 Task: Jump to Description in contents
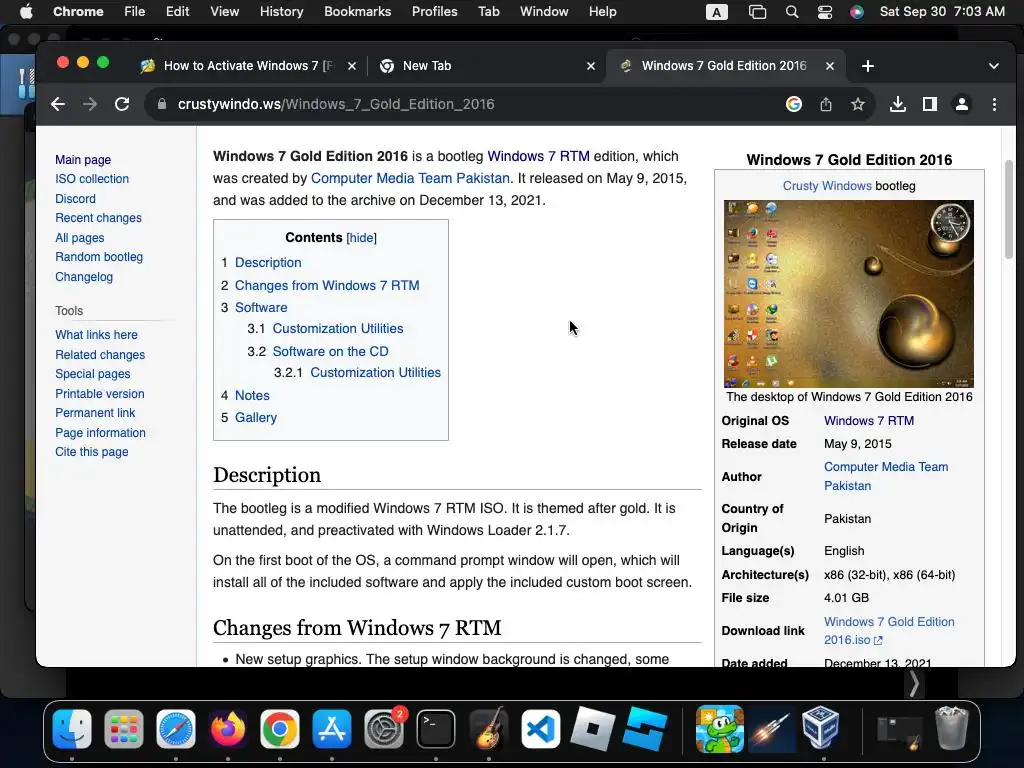click(x=268, y=263)
